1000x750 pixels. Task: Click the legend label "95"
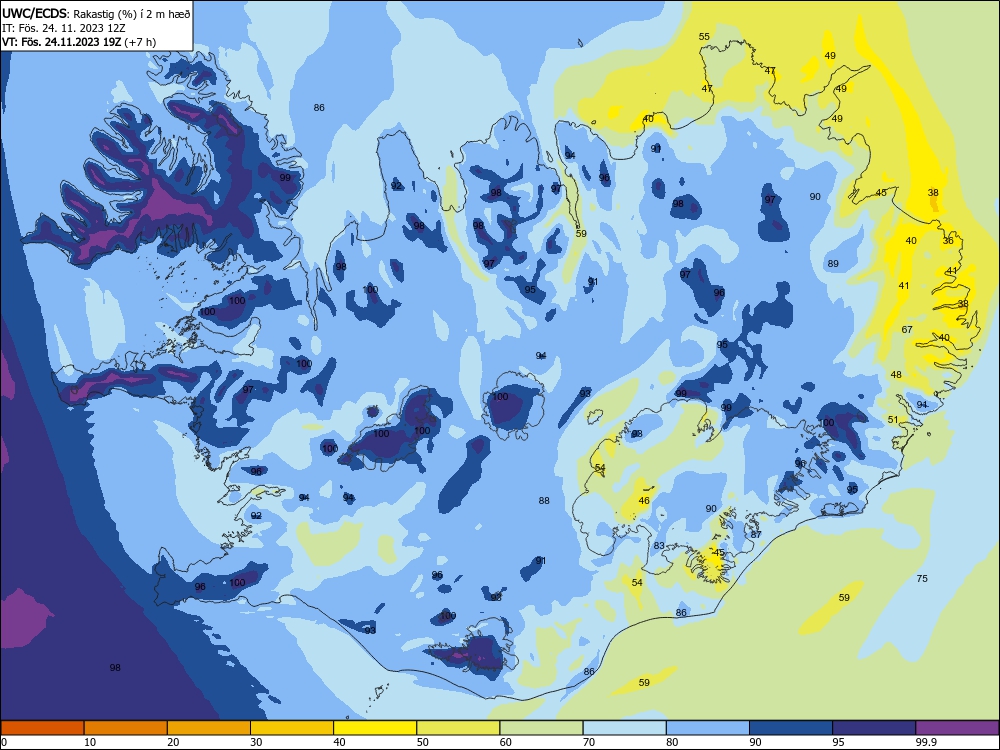tap(838, 742)
